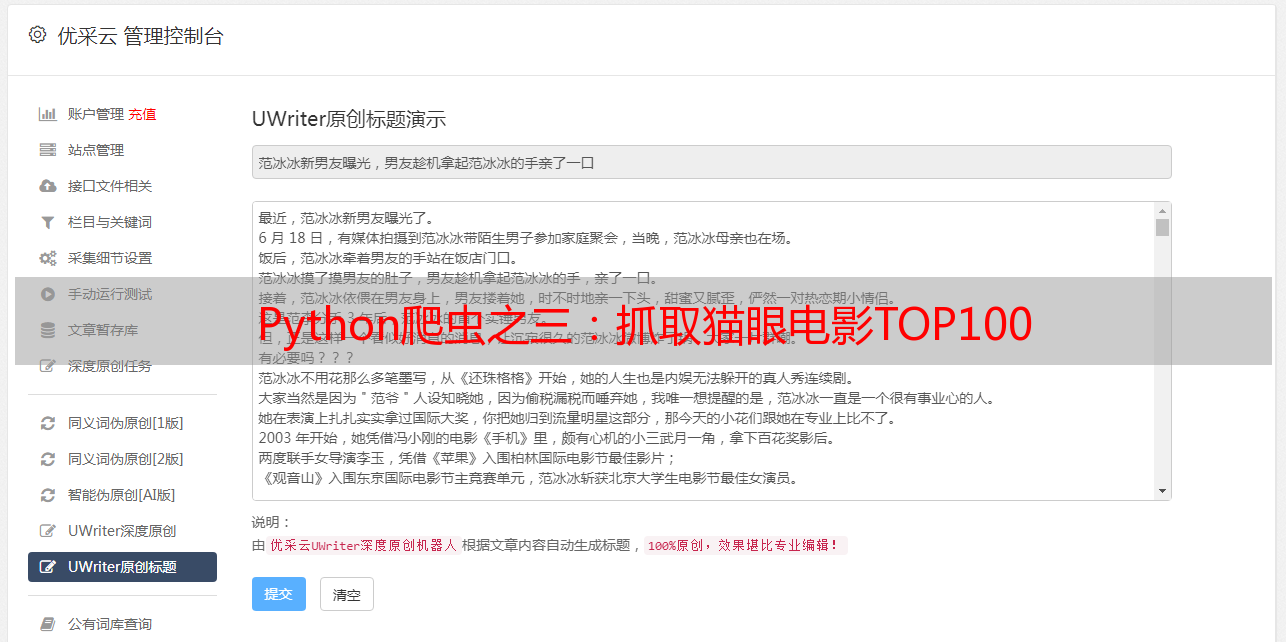The height and width of the screenshot is (642, 1286).
Task: Click the scrollbar thumb in the article box
Action: [1162, 227]
